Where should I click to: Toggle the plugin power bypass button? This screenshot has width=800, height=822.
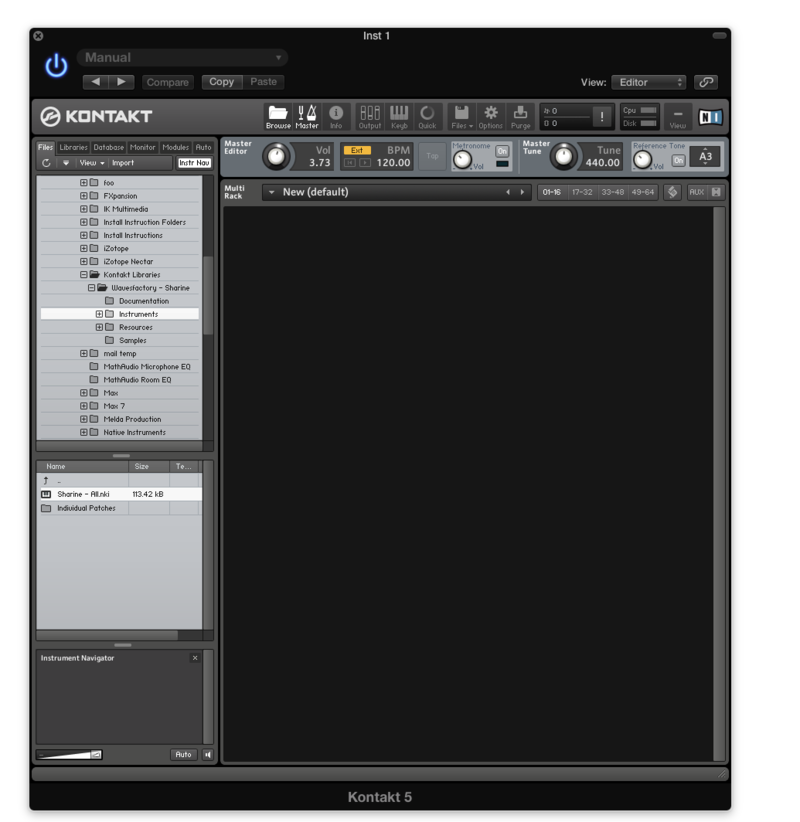56,66
